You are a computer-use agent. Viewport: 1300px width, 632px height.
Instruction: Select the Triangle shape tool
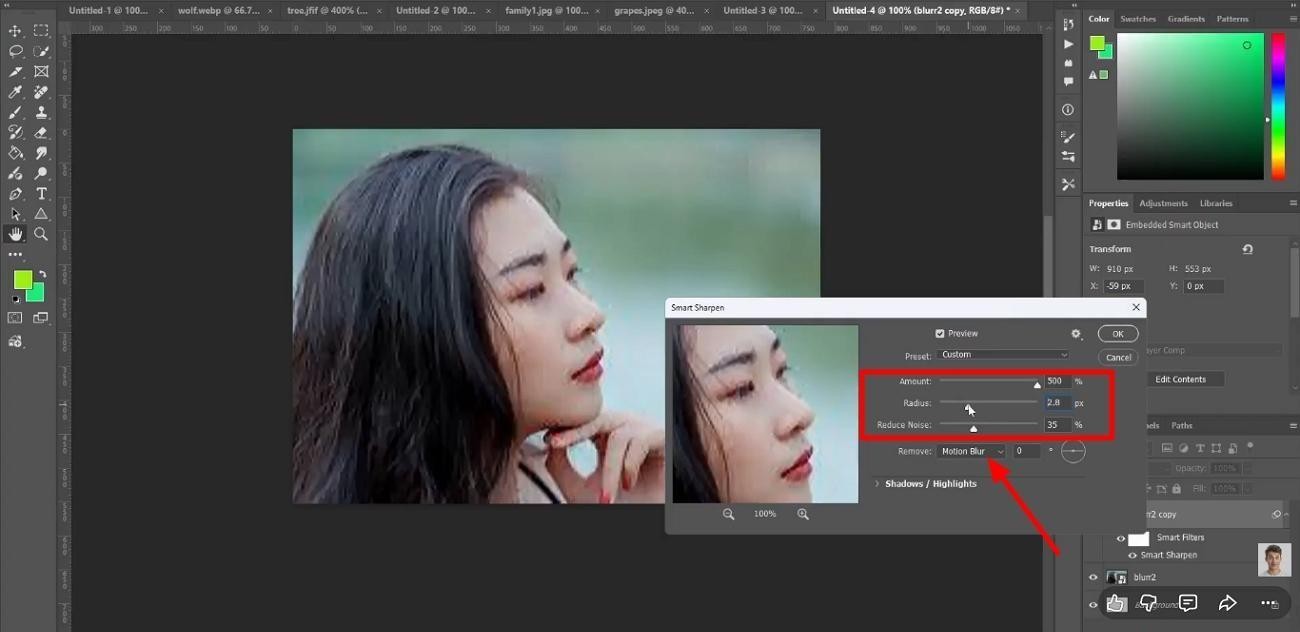tap(41, 214)
